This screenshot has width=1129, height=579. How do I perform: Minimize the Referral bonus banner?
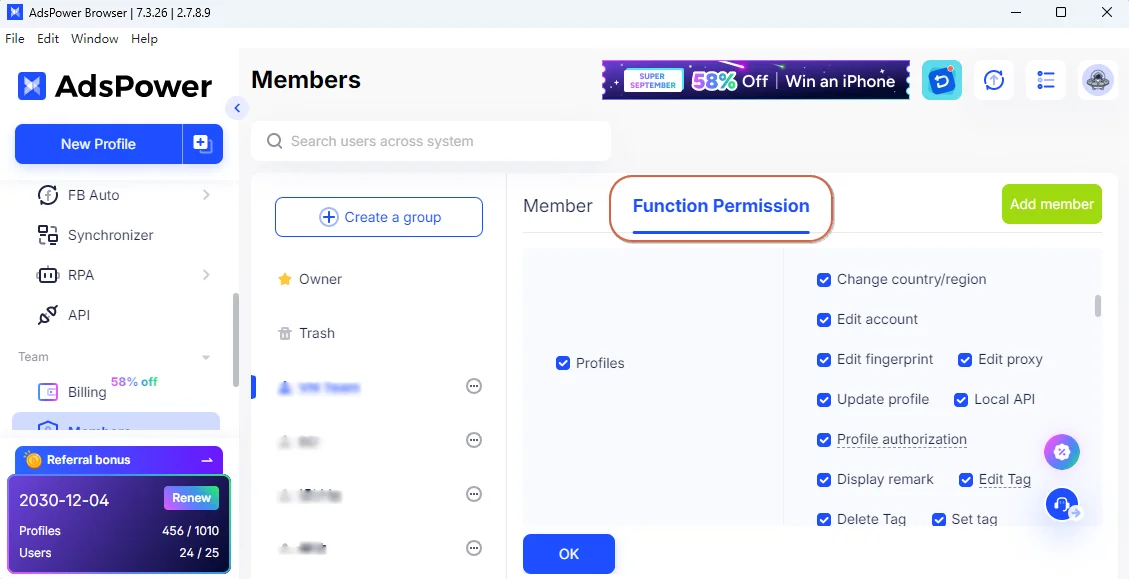(207, 460)
